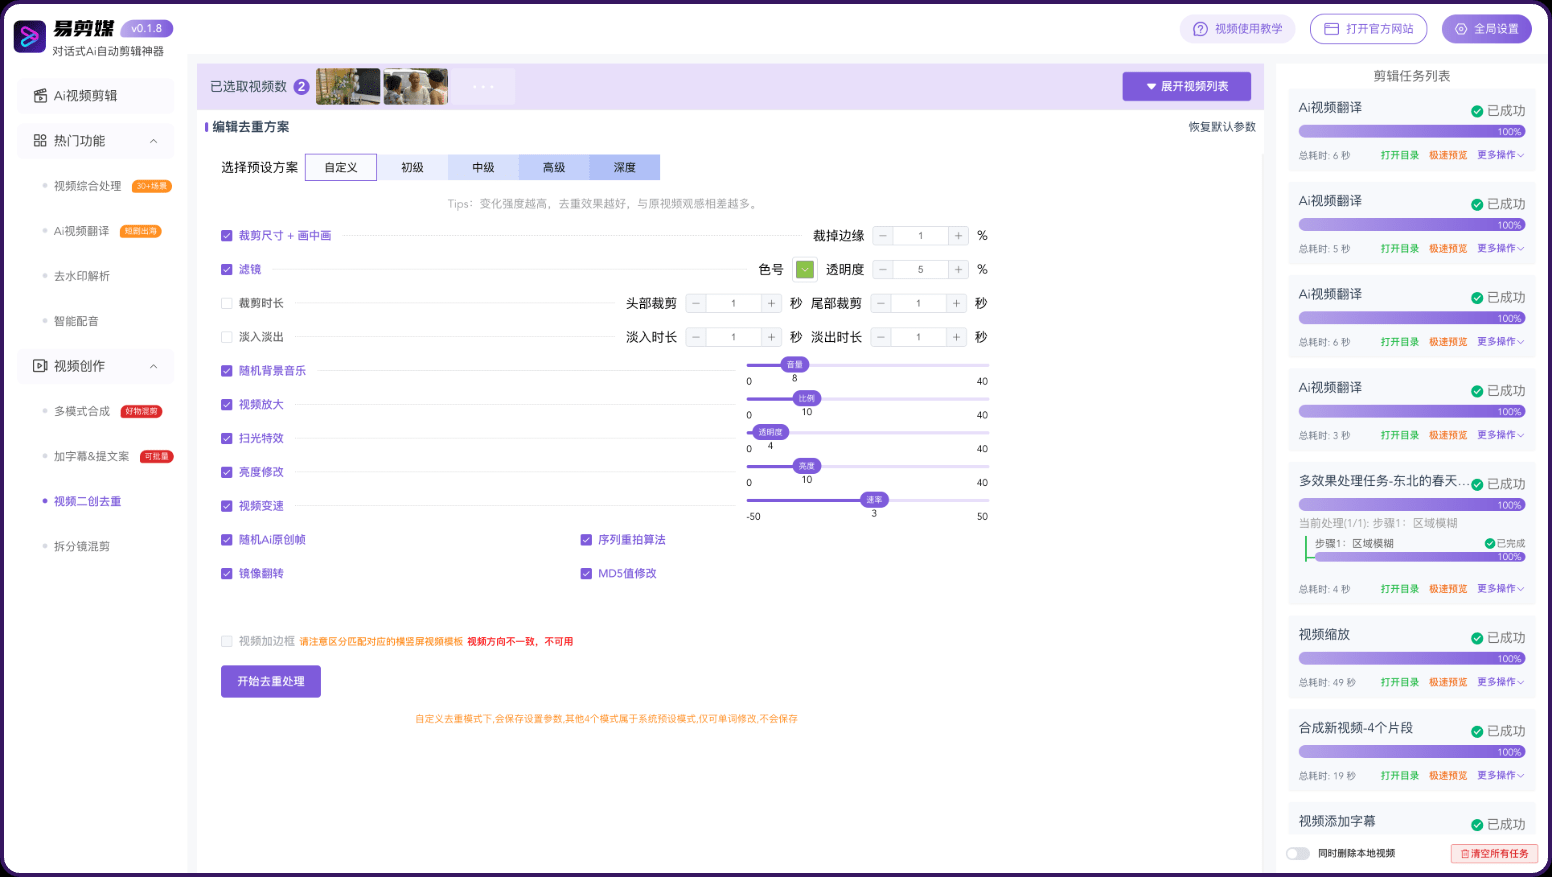Open 更多操作 for the first Ai视频翻译 task
Screen dimensions: 1552x877
pyautogui.click(x=1499, y=155)
